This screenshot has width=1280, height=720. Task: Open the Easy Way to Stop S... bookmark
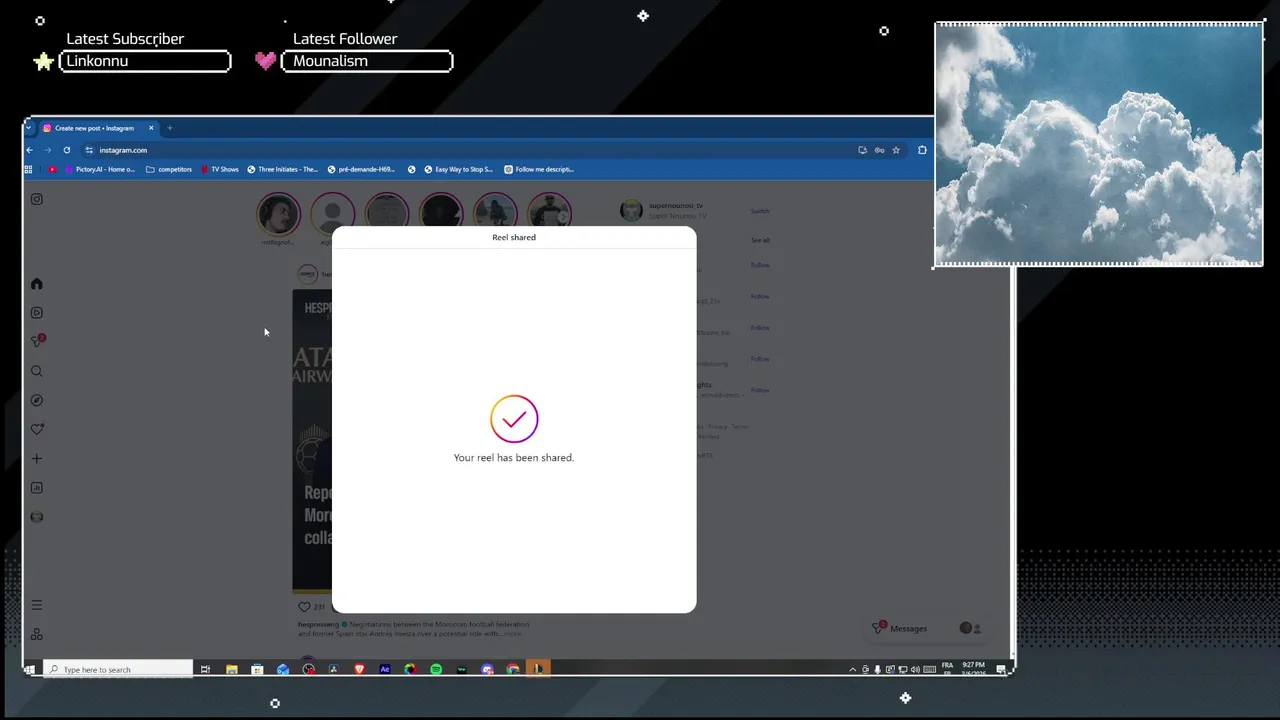click(457, 169)
